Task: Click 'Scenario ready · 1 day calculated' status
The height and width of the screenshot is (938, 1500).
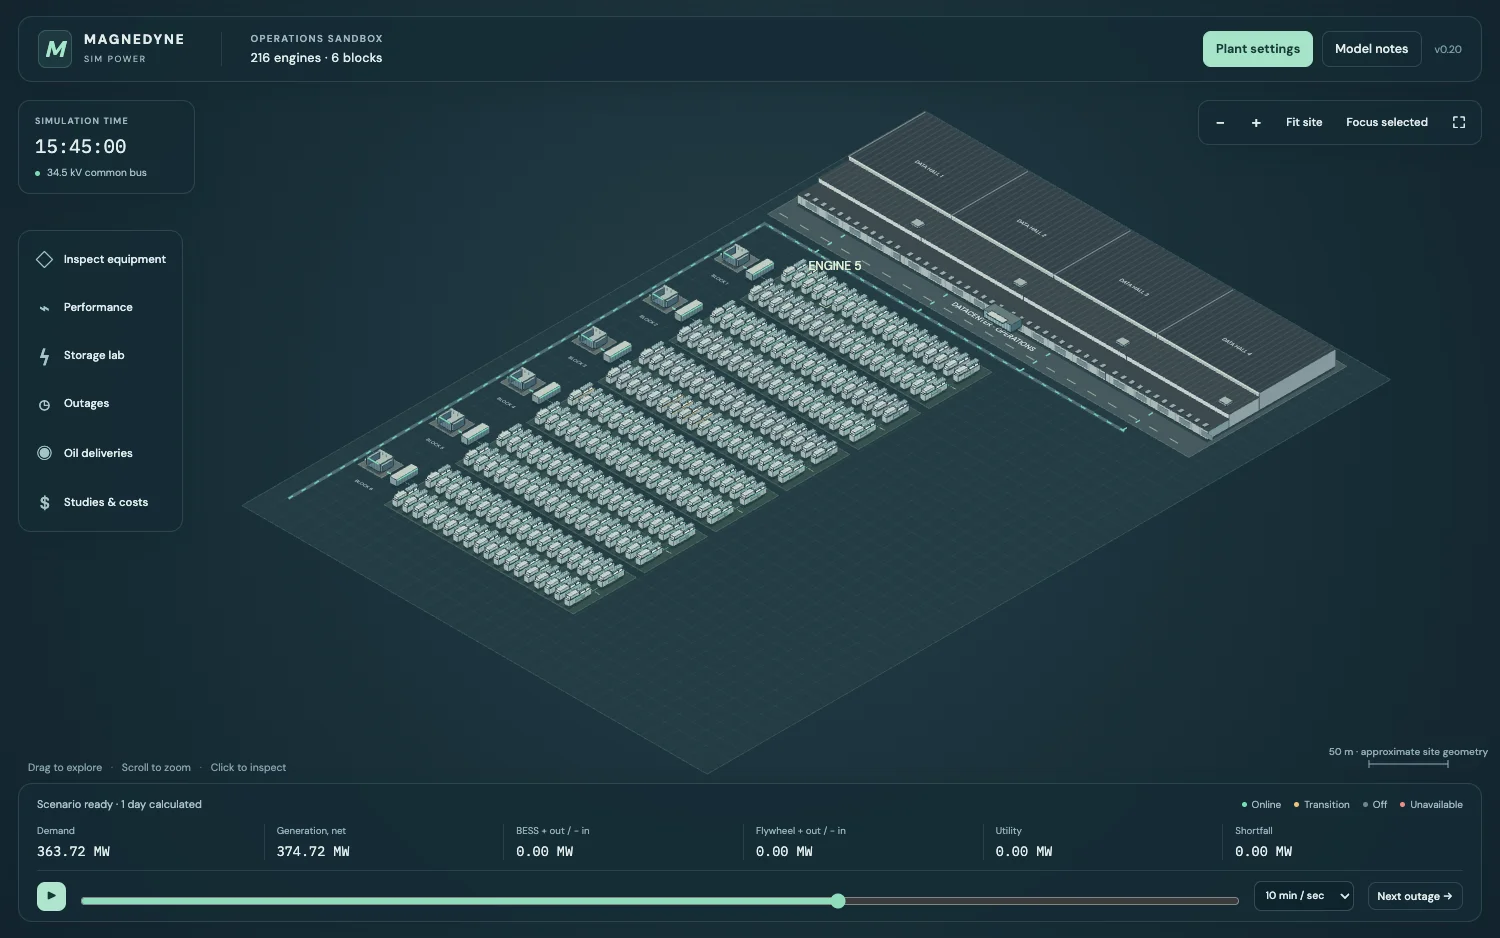Action: tap(119, 805)
